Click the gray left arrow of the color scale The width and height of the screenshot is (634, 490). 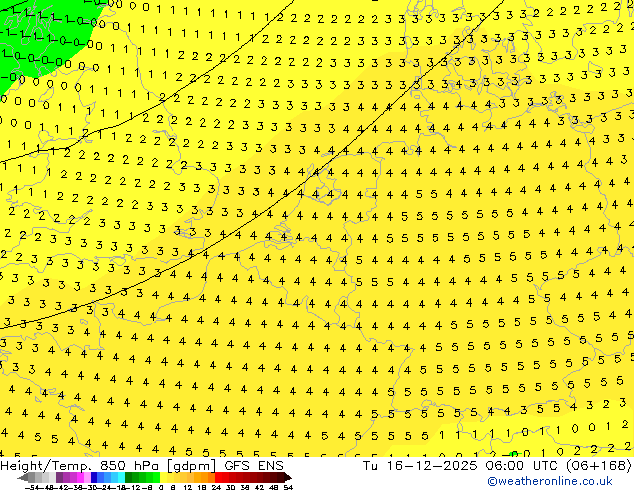(23, 477)
